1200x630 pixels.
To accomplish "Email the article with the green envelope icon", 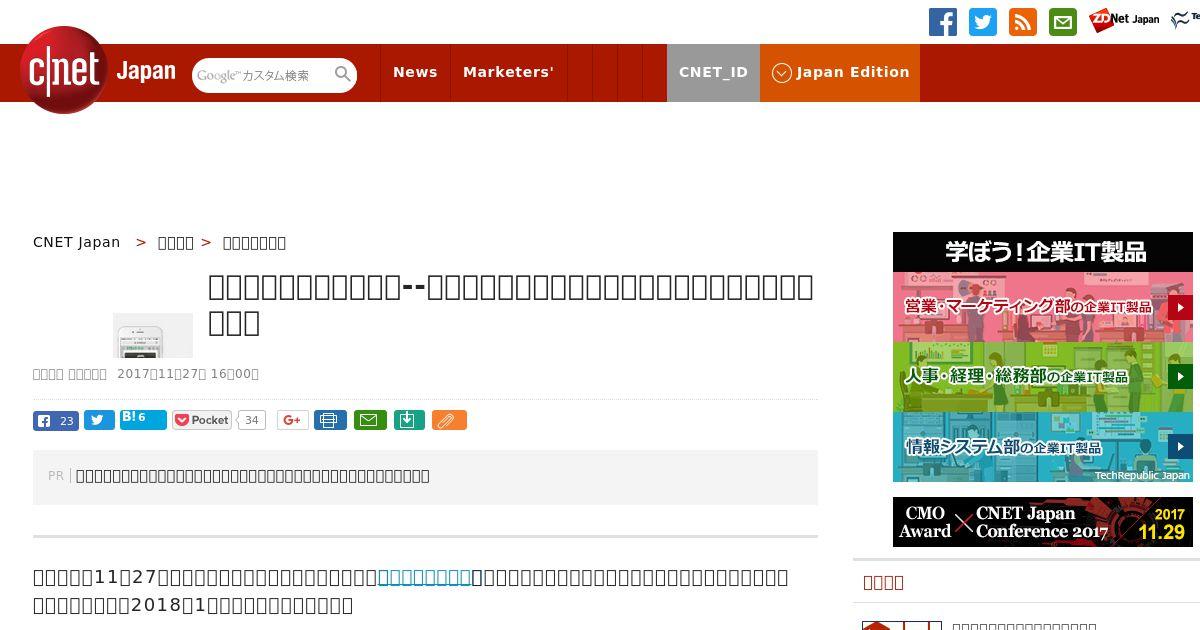I will 370,420.
